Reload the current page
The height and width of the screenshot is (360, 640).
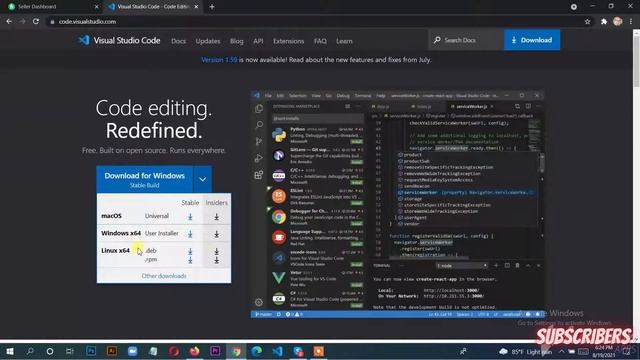(36, 21)
